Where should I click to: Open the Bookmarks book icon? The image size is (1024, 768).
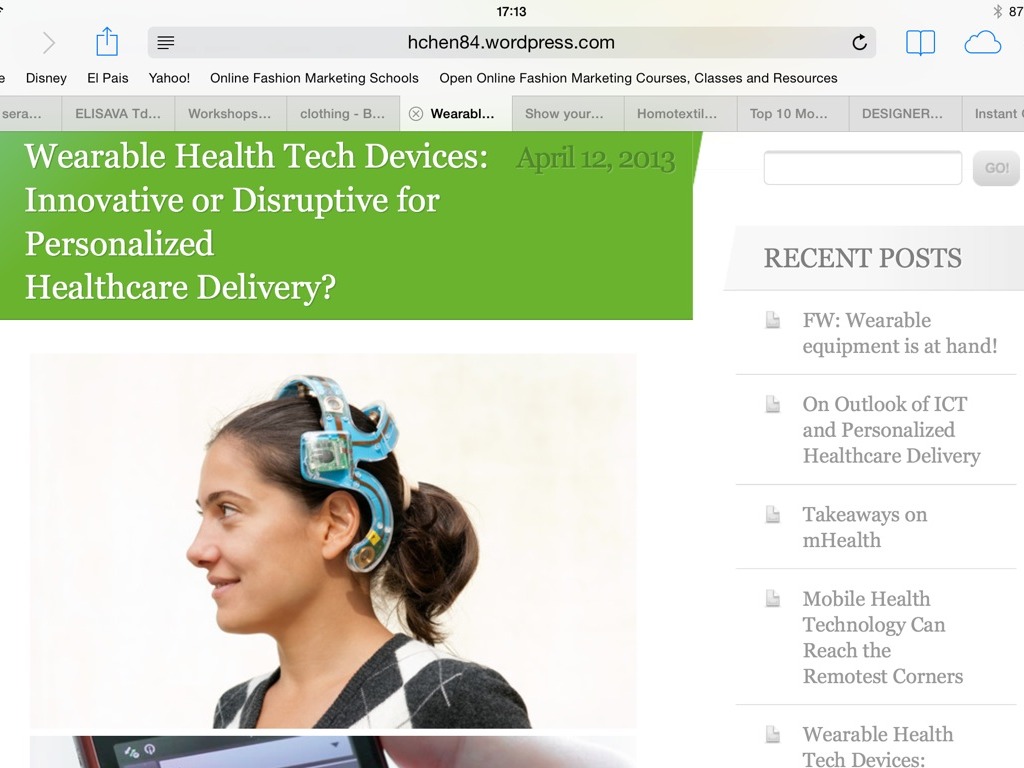click(x=920, y=43)
